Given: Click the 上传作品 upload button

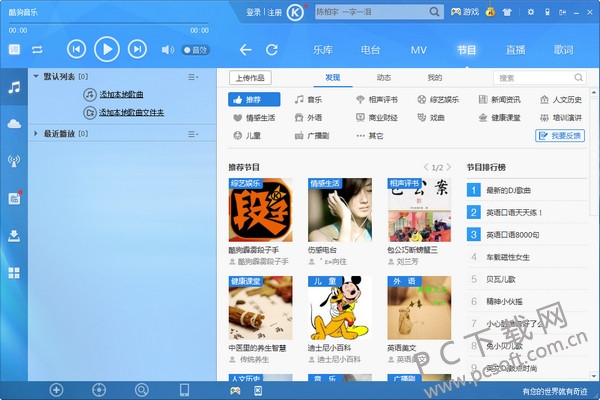Looking at the screenshot, I should [x=250, y=78].
